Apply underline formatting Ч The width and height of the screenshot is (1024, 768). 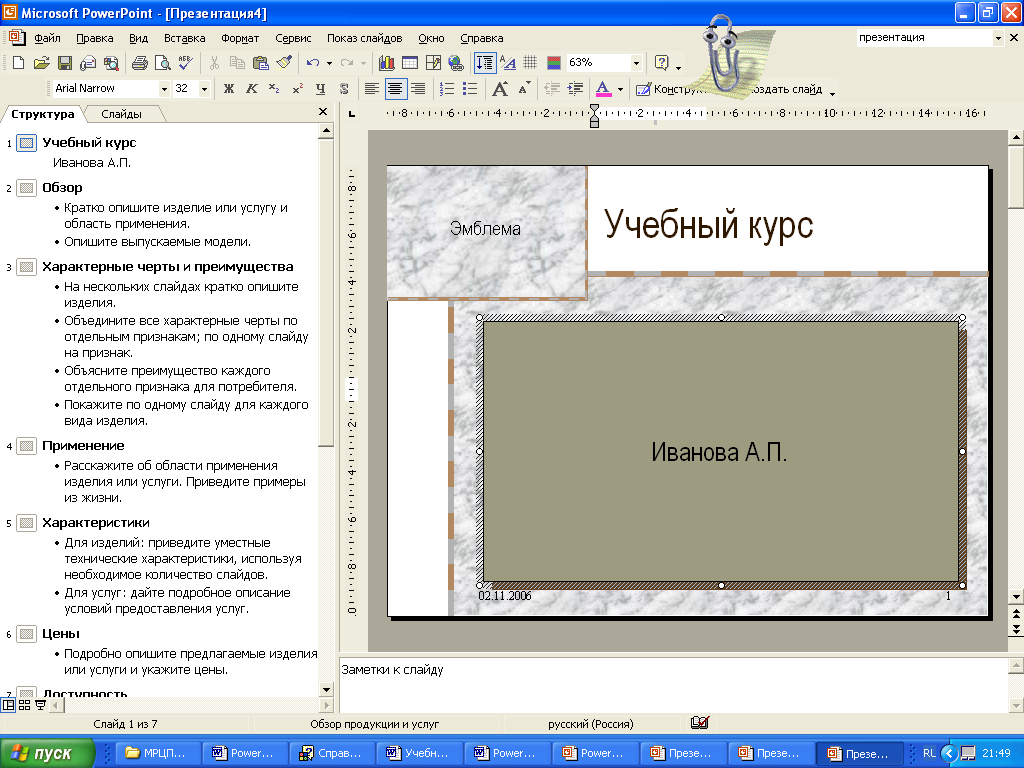(x=321, y=89)
